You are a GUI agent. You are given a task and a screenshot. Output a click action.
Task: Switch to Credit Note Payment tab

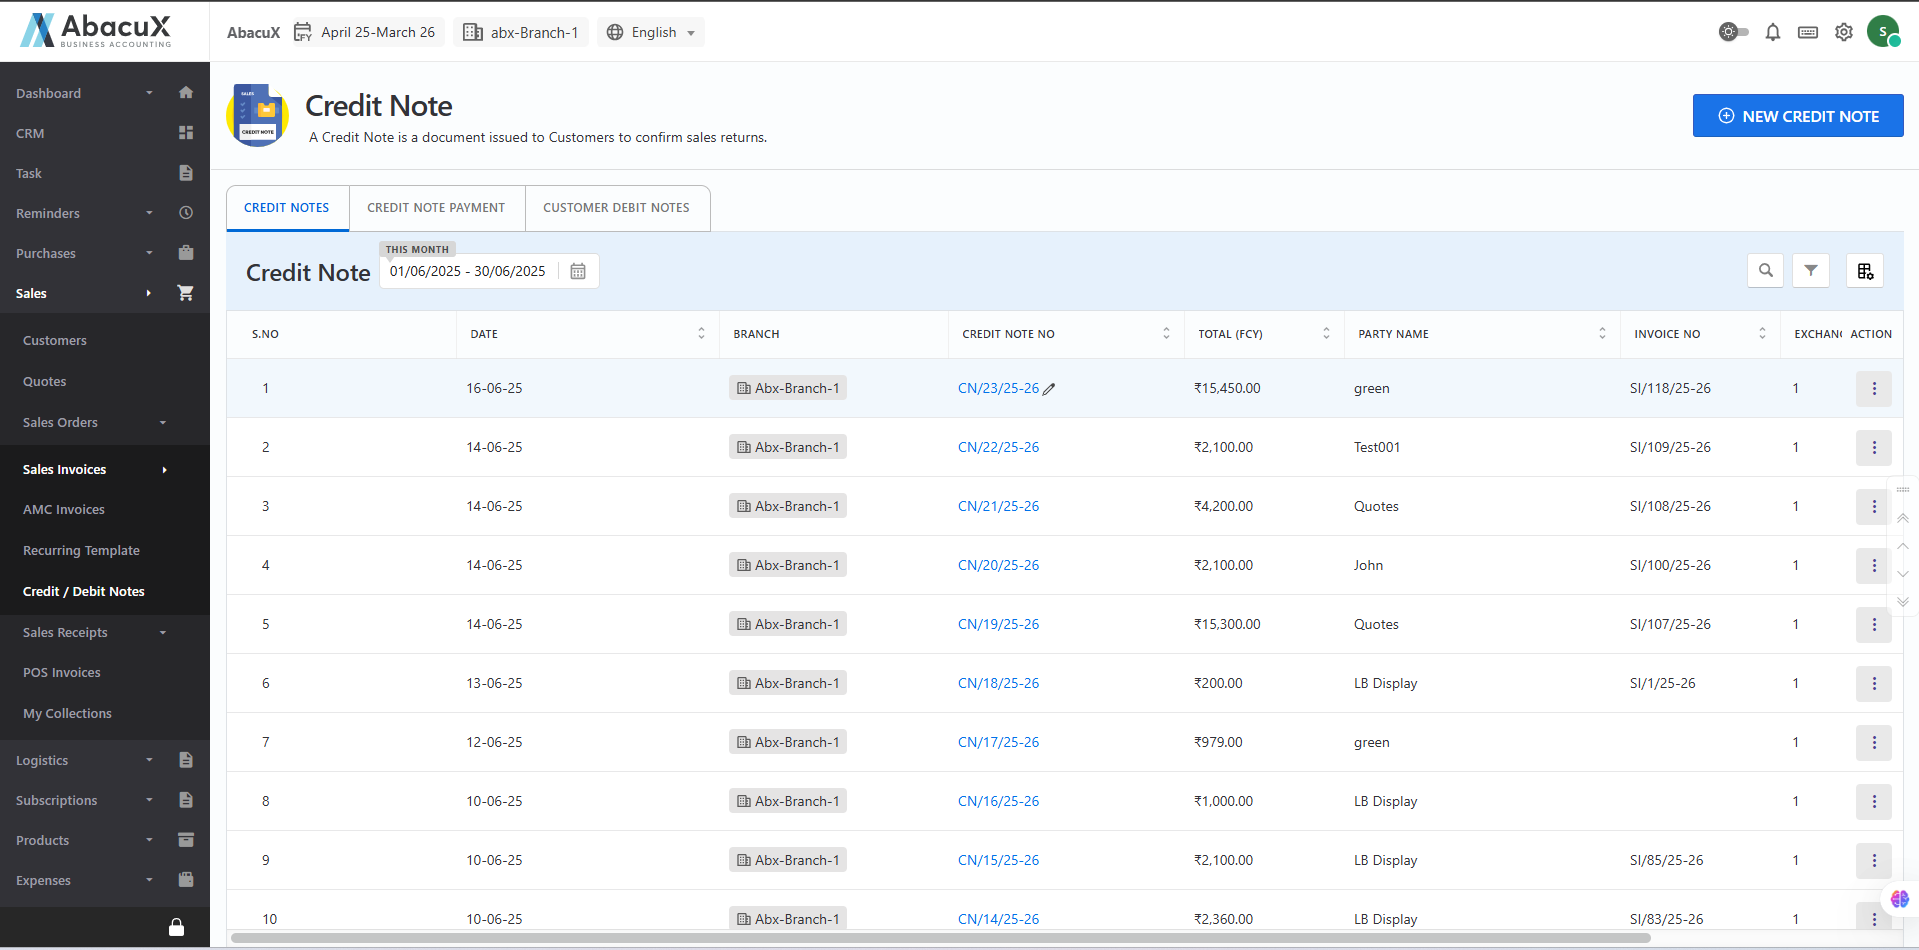click(436, 208)
